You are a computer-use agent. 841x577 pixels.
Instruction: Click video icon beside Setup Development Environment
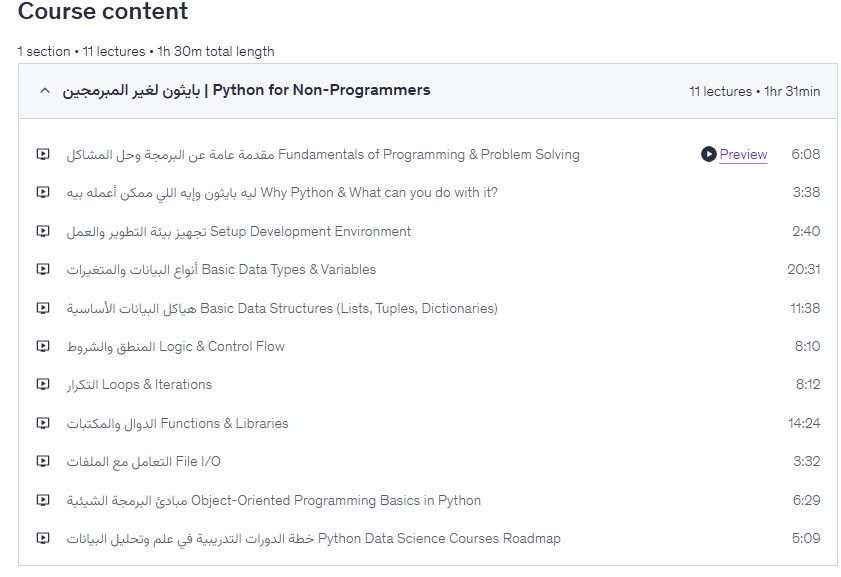click(43, 231)
